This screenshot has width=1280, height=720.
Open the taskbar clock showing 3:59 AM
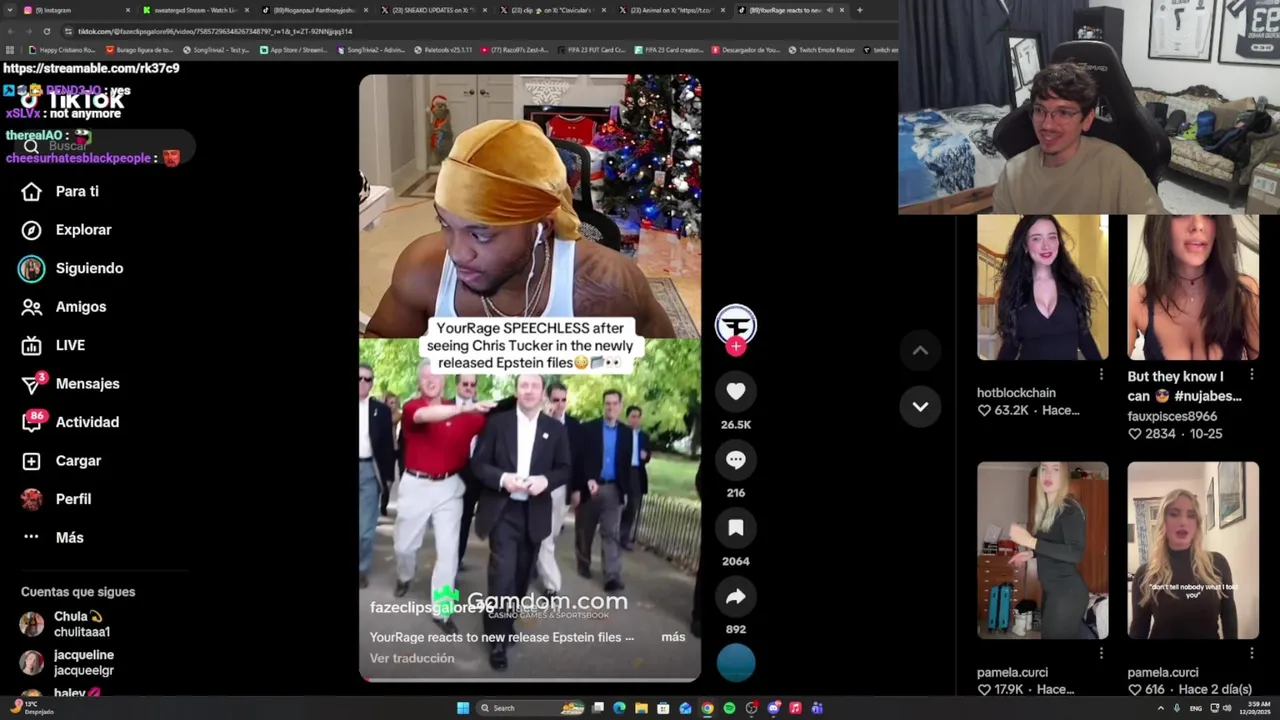[1255, 708]
